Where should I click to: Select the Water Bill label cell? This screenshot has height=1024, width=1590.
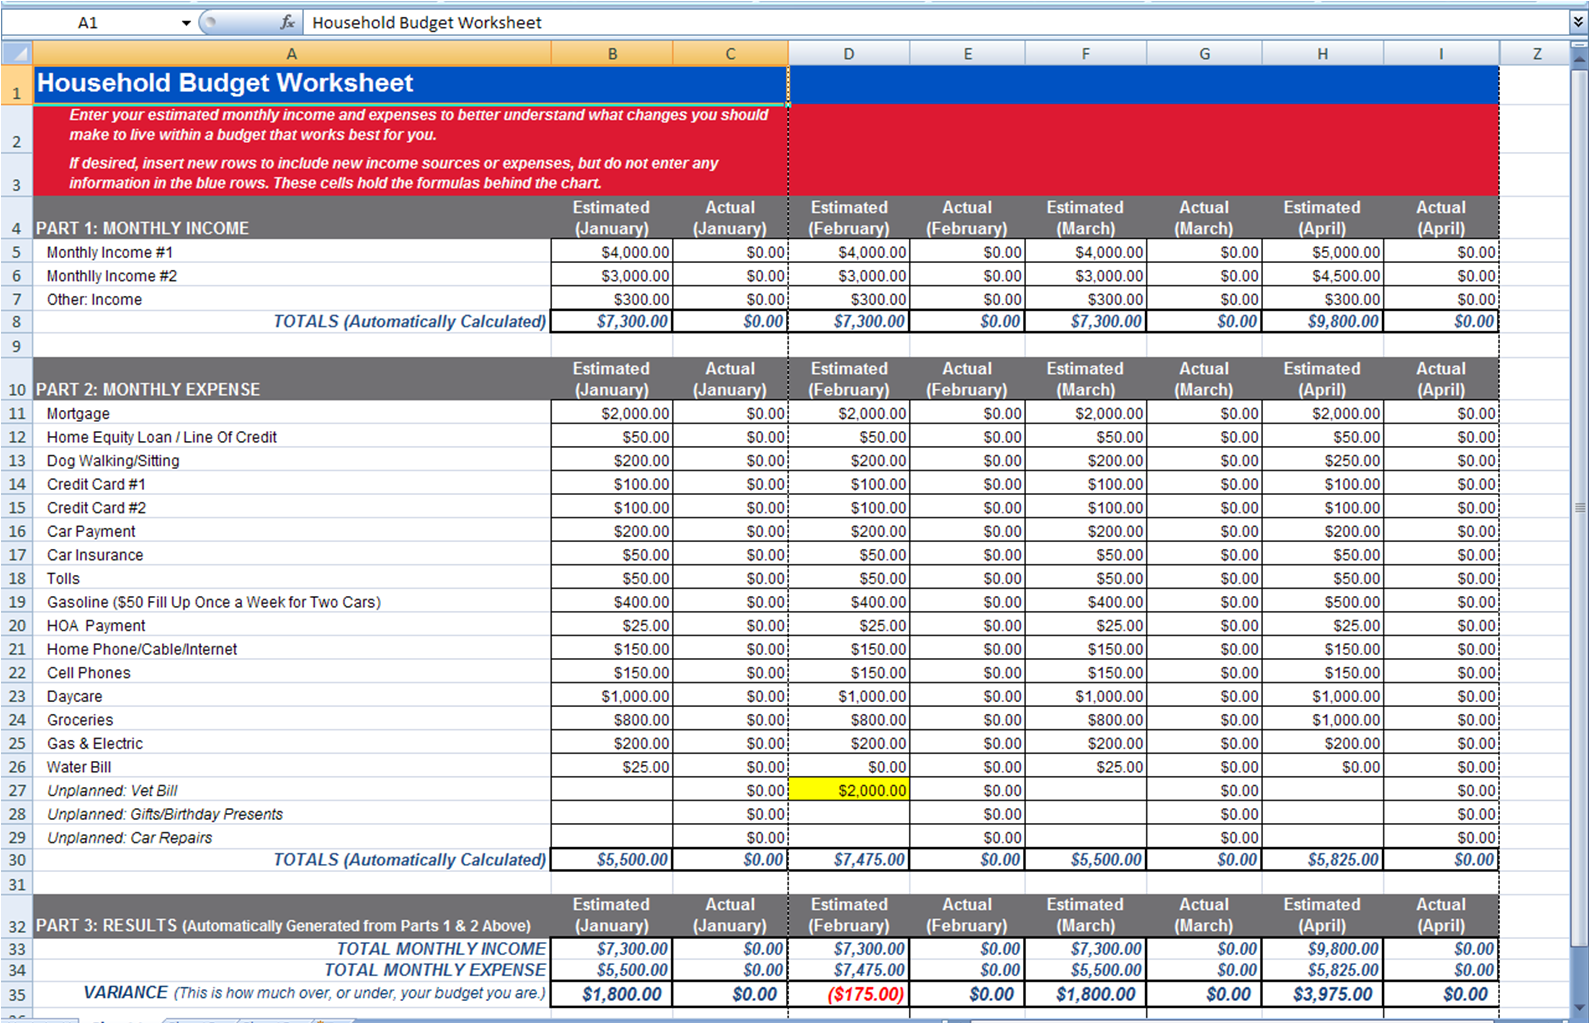click(x=291, y=767)
